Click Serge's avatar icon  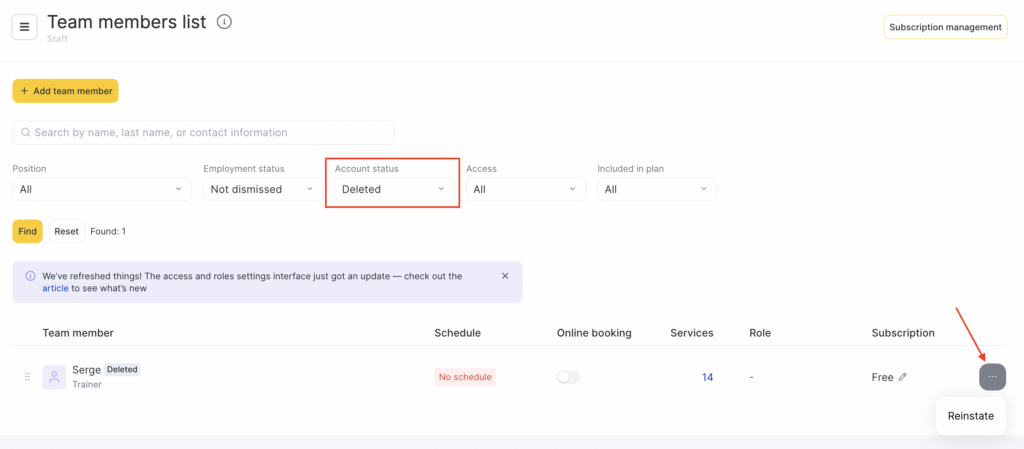point(54,377)
